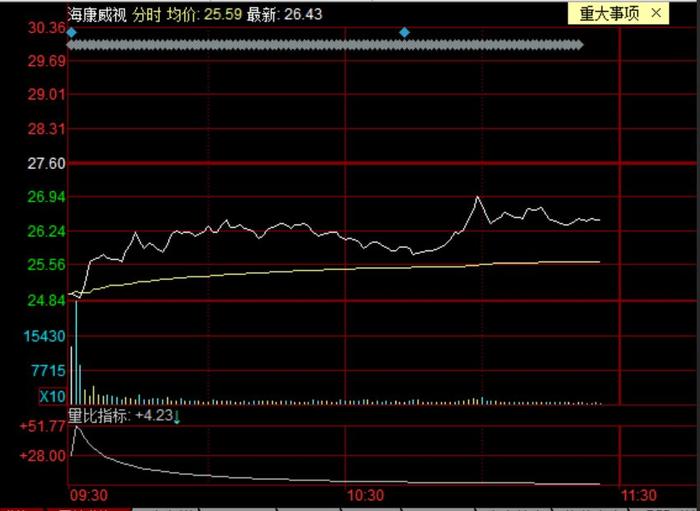
Task: Select the 分时 intraday chart label
Action: point(146,14)
